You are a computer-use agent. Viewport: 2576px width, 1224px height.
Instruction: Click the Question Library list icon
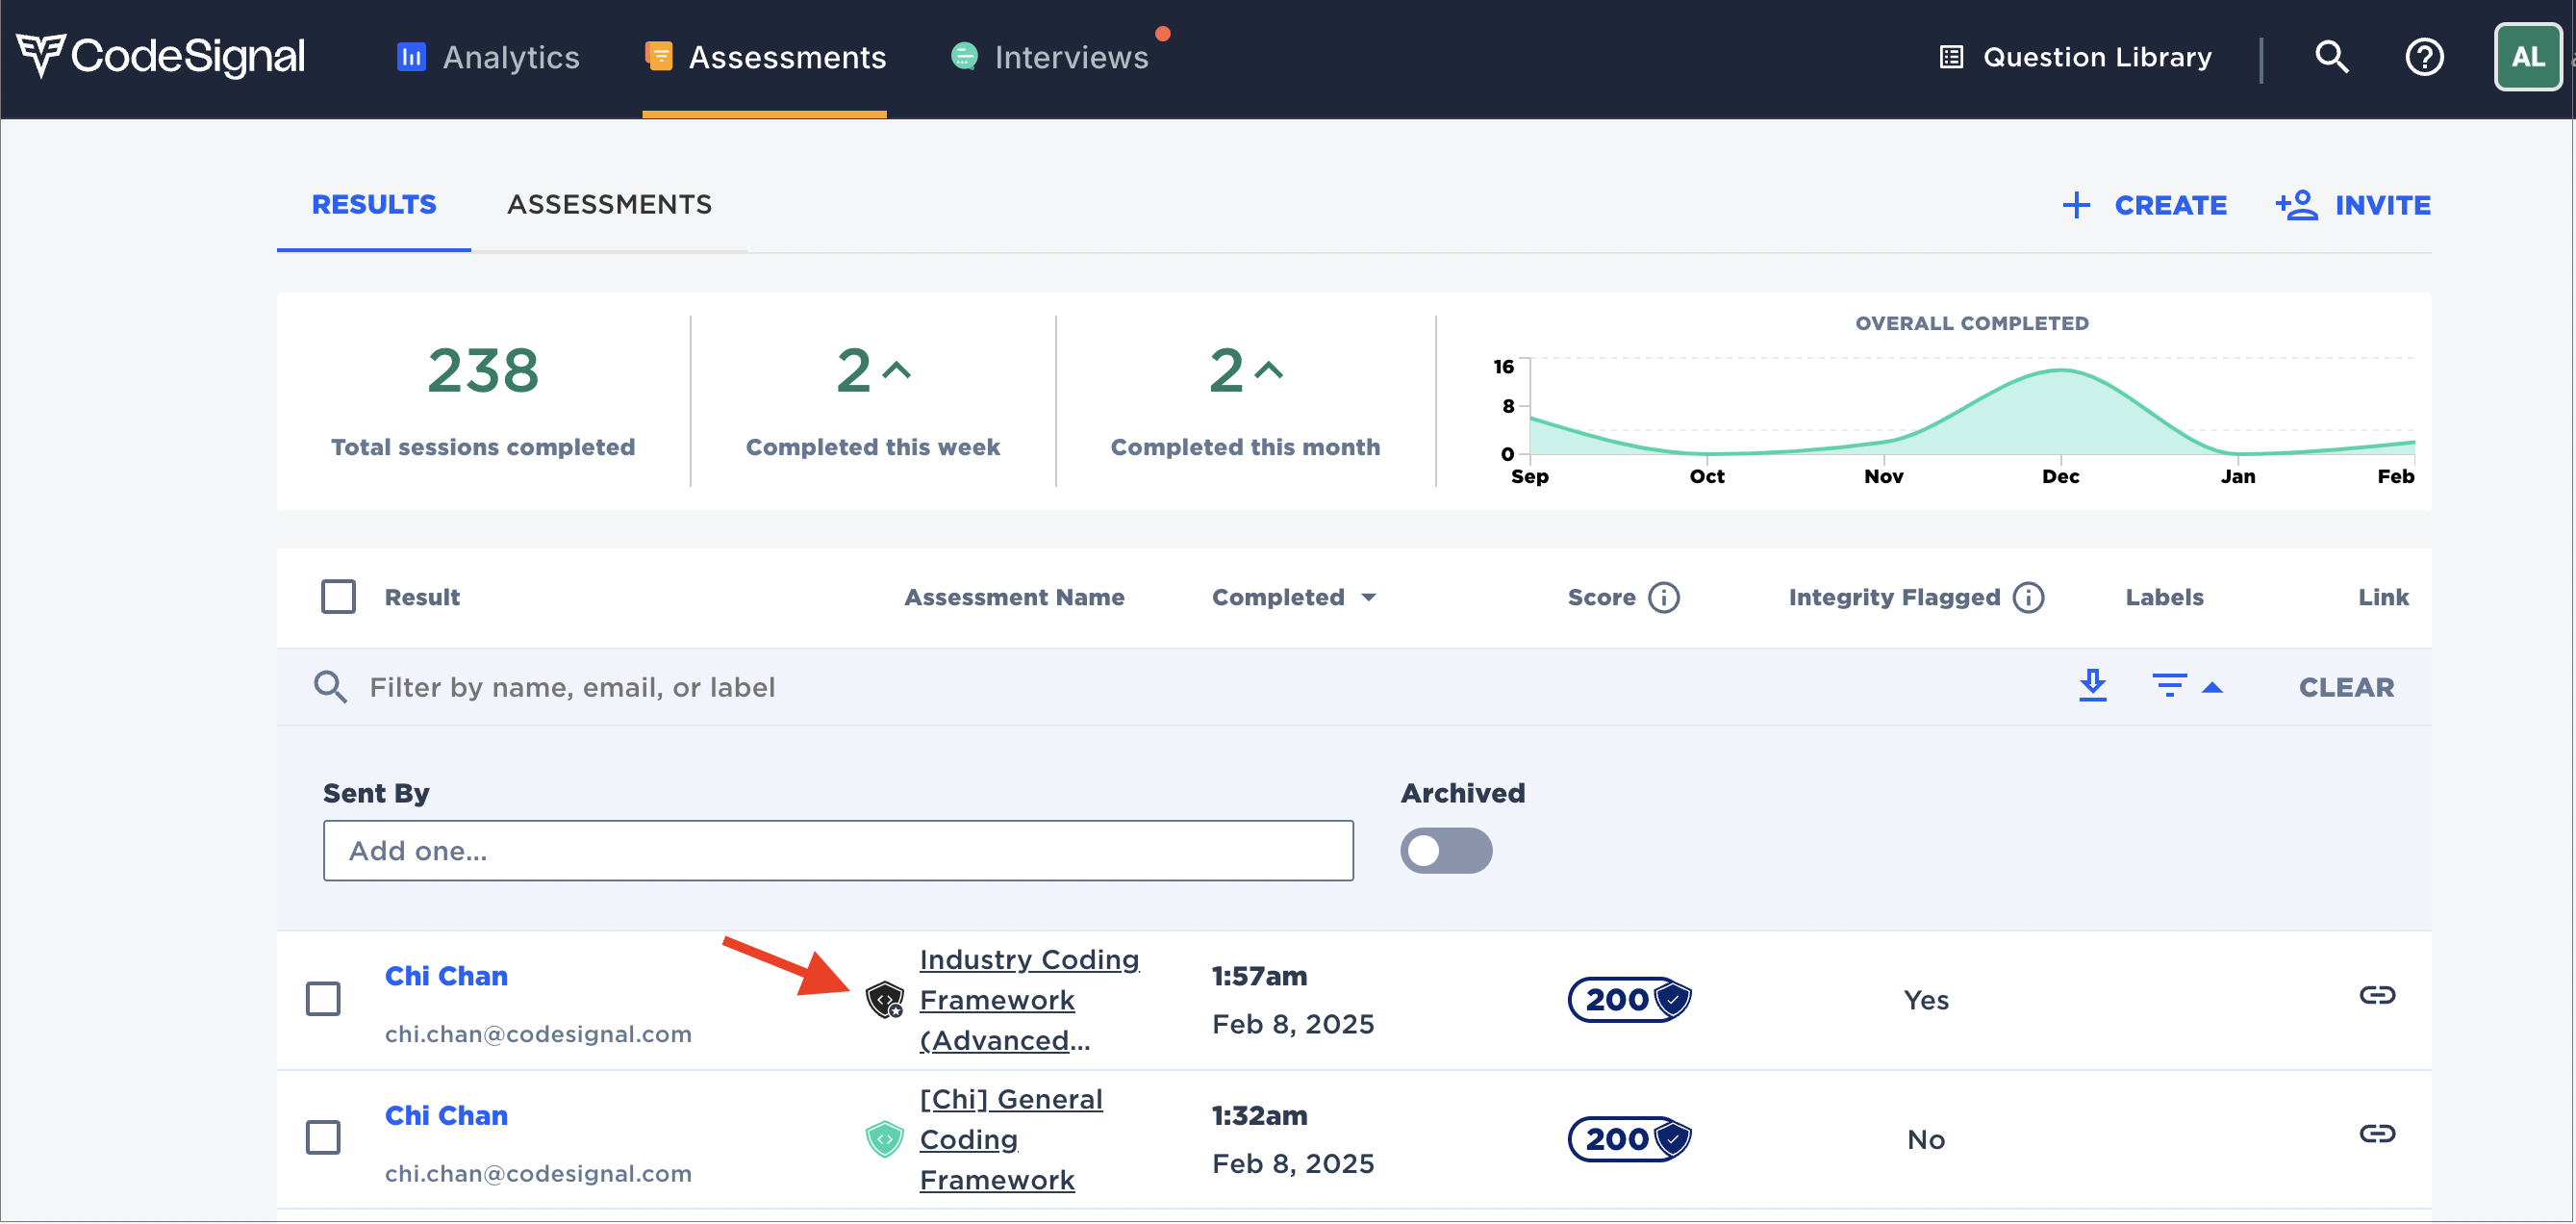click(1952, 57)
